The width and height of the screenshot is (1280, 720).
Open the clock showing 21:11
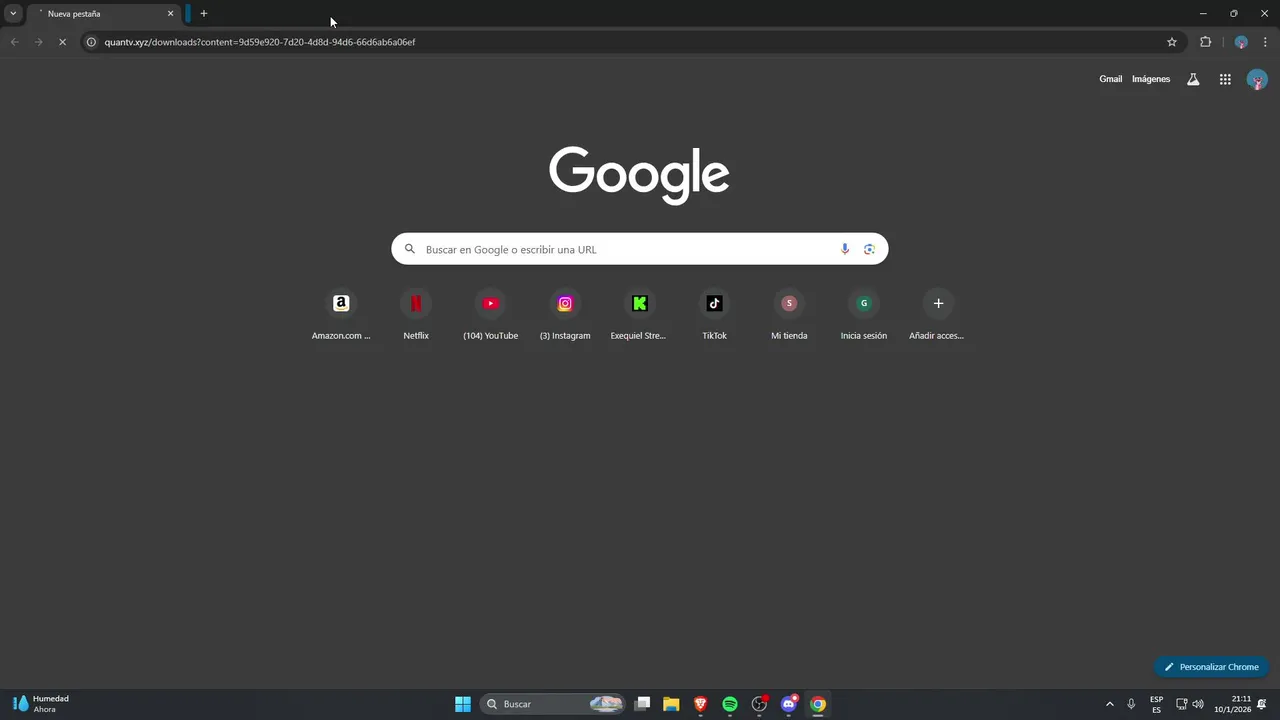(x=1233, y=704)
